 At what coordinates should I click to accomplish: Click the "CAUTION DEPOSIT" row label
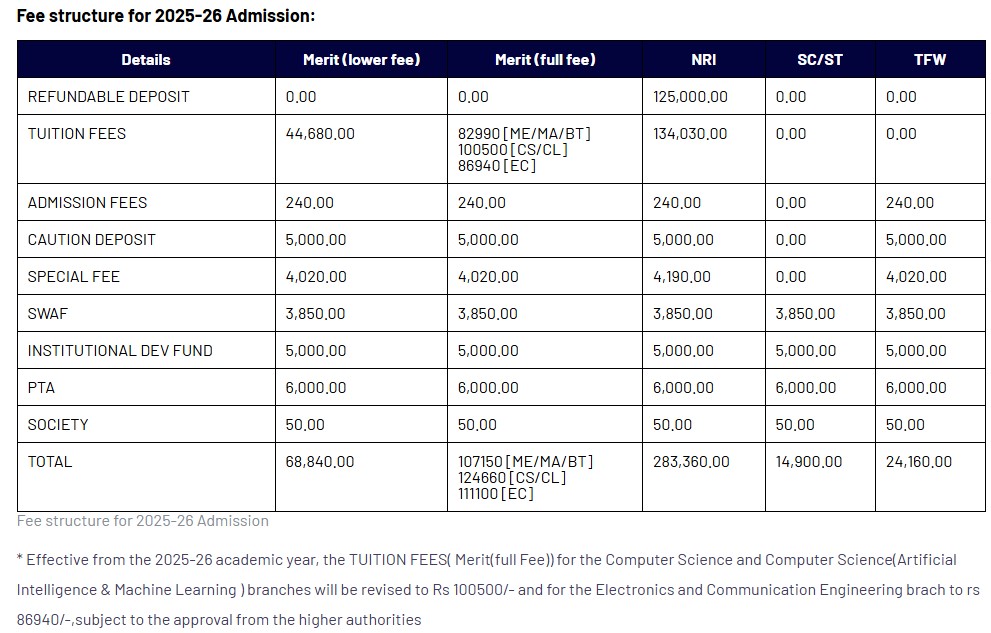(92, 240)
